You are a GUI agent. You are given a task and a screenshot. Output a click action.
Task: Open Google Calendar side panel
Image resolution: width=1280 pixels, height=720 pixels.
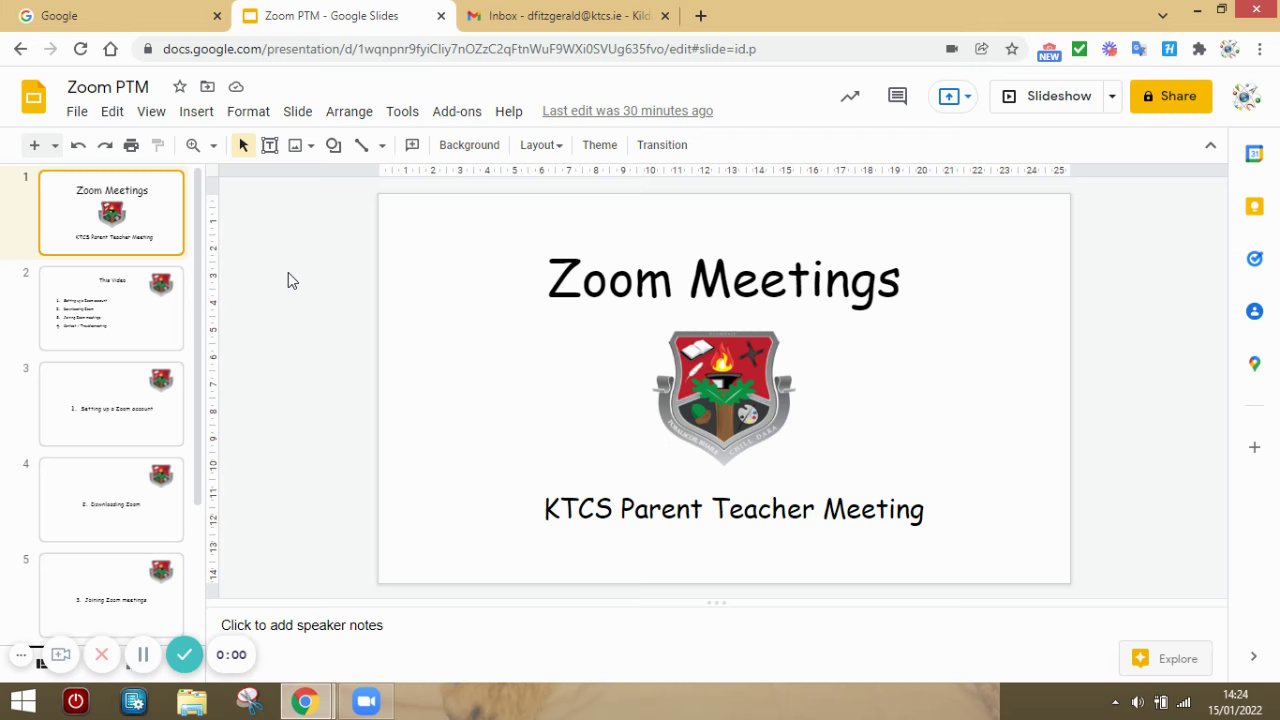(1254, 154)
